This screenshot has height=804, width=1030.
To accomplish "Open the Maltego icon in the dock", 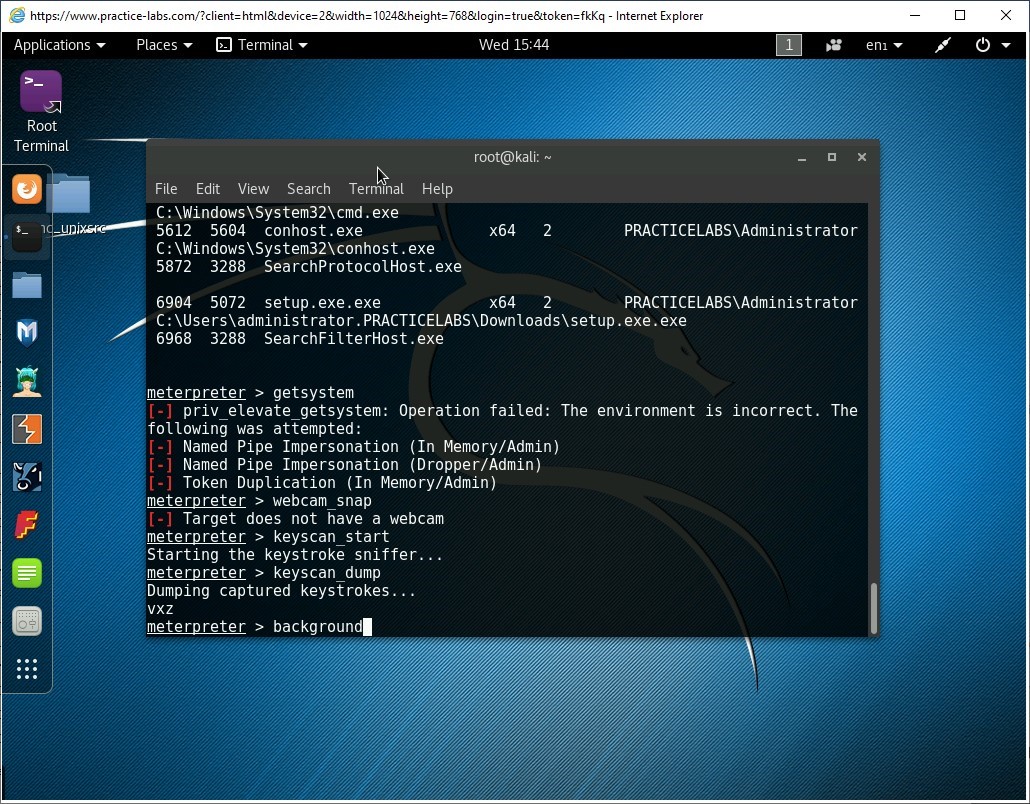I will coord(27,477).
